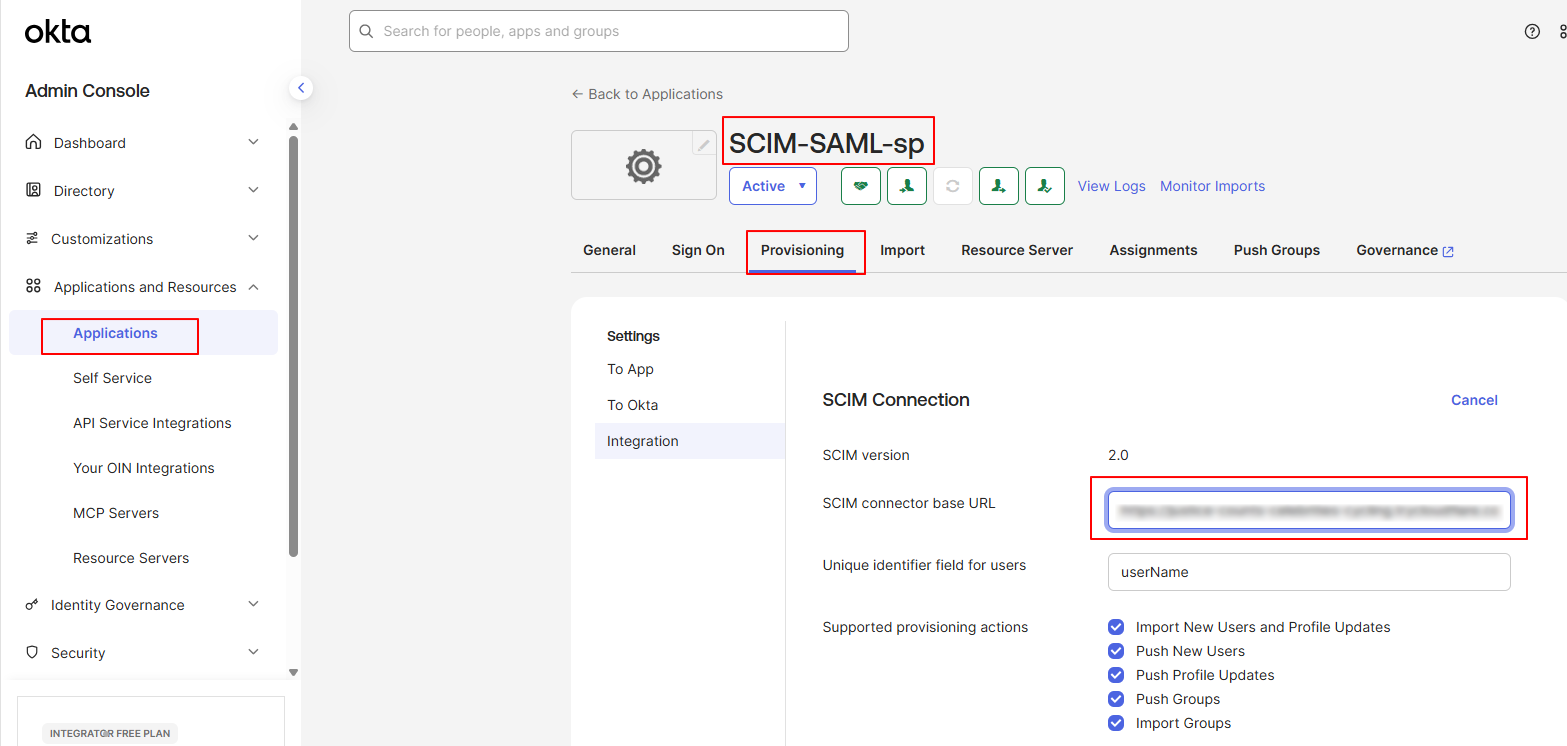1567x746 pixels.
Task: Click the user push arrow icon
Action: (999, 186)
